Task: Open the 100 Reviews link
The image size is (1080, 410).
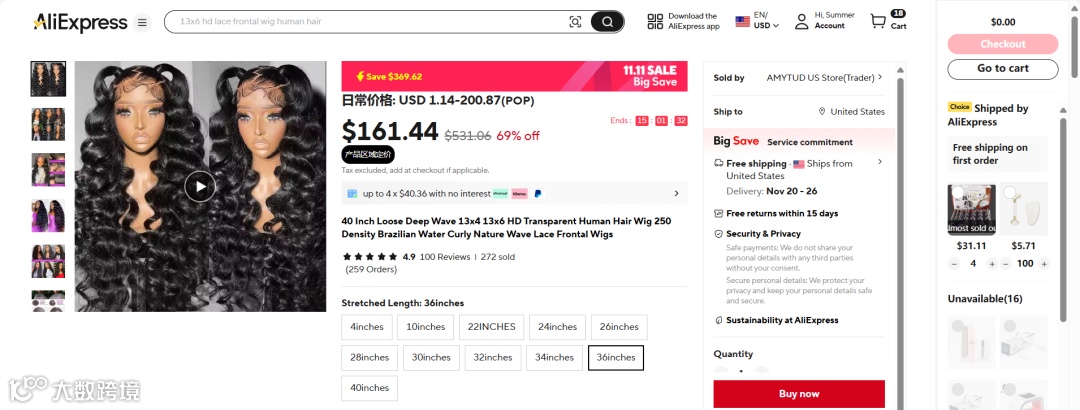Action: pyautogui.click(x=445, y=257)
